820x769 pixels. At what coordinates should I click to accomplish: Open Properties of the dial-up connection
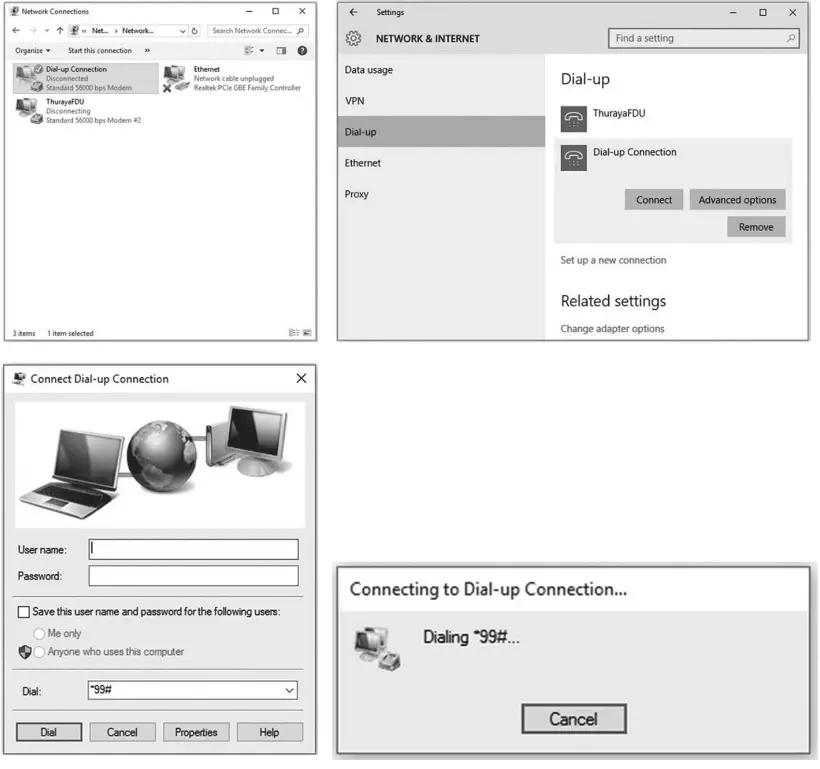pyautogui.click(x=196, y=732)
